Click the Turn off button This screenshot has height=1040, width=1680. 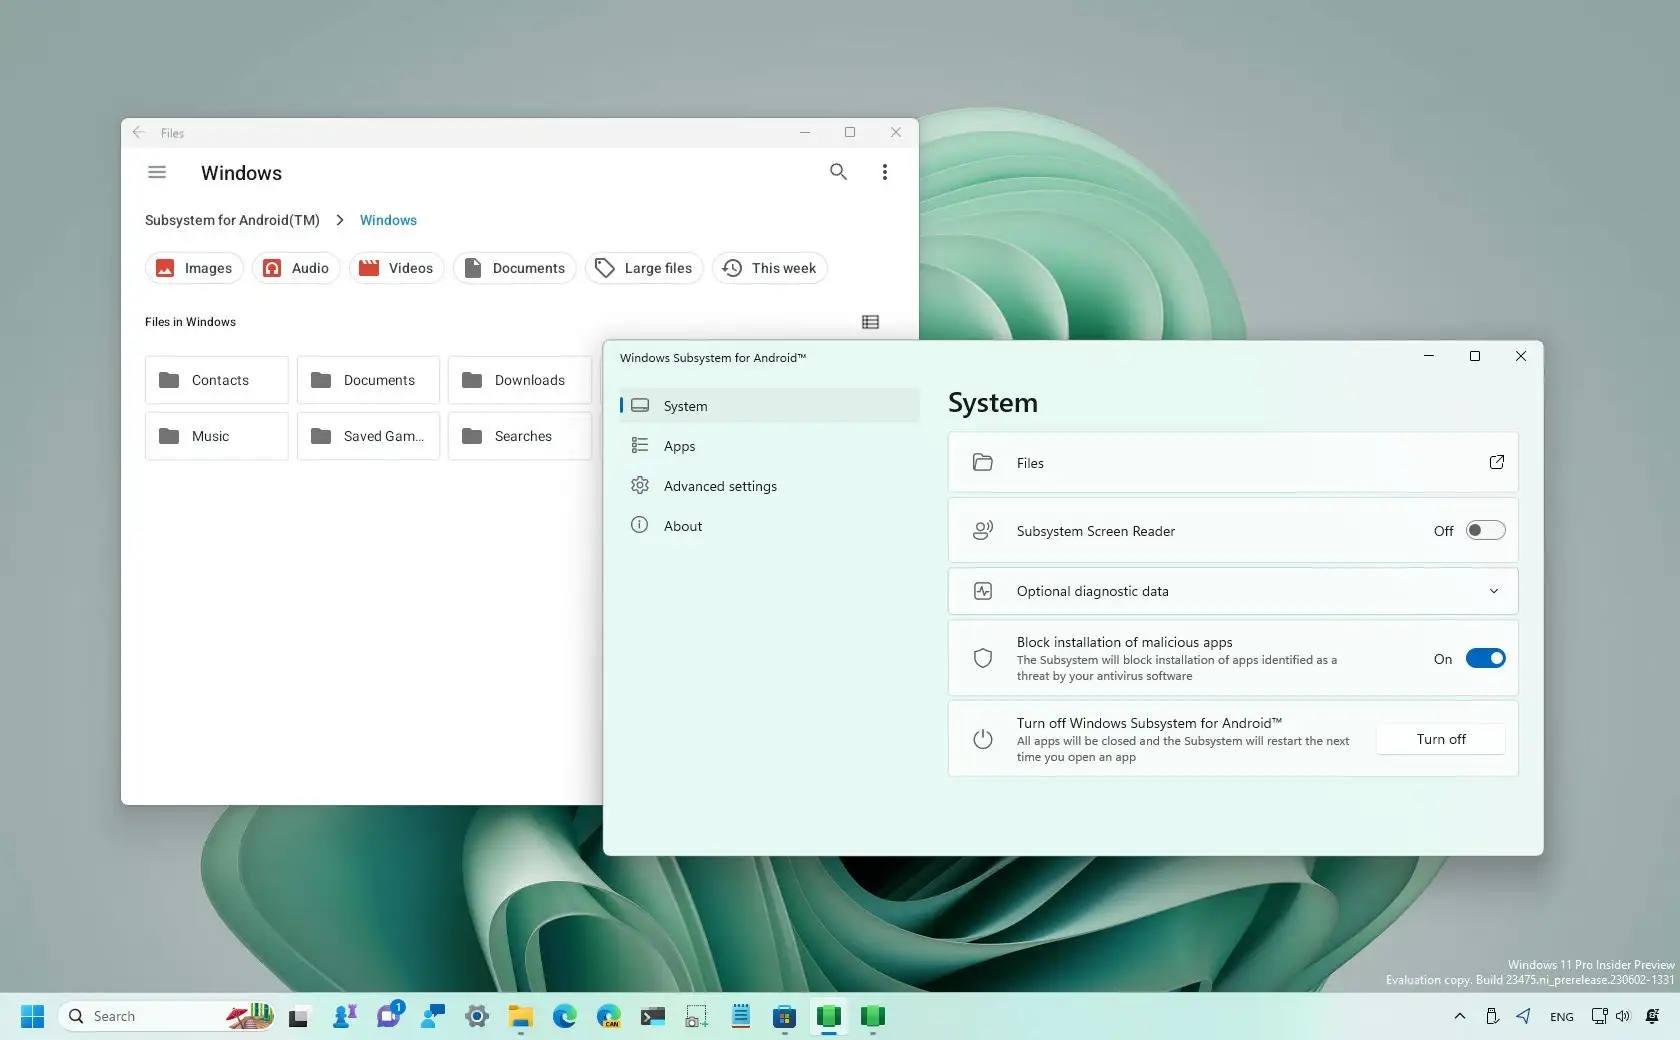[x=1440, y=739]
